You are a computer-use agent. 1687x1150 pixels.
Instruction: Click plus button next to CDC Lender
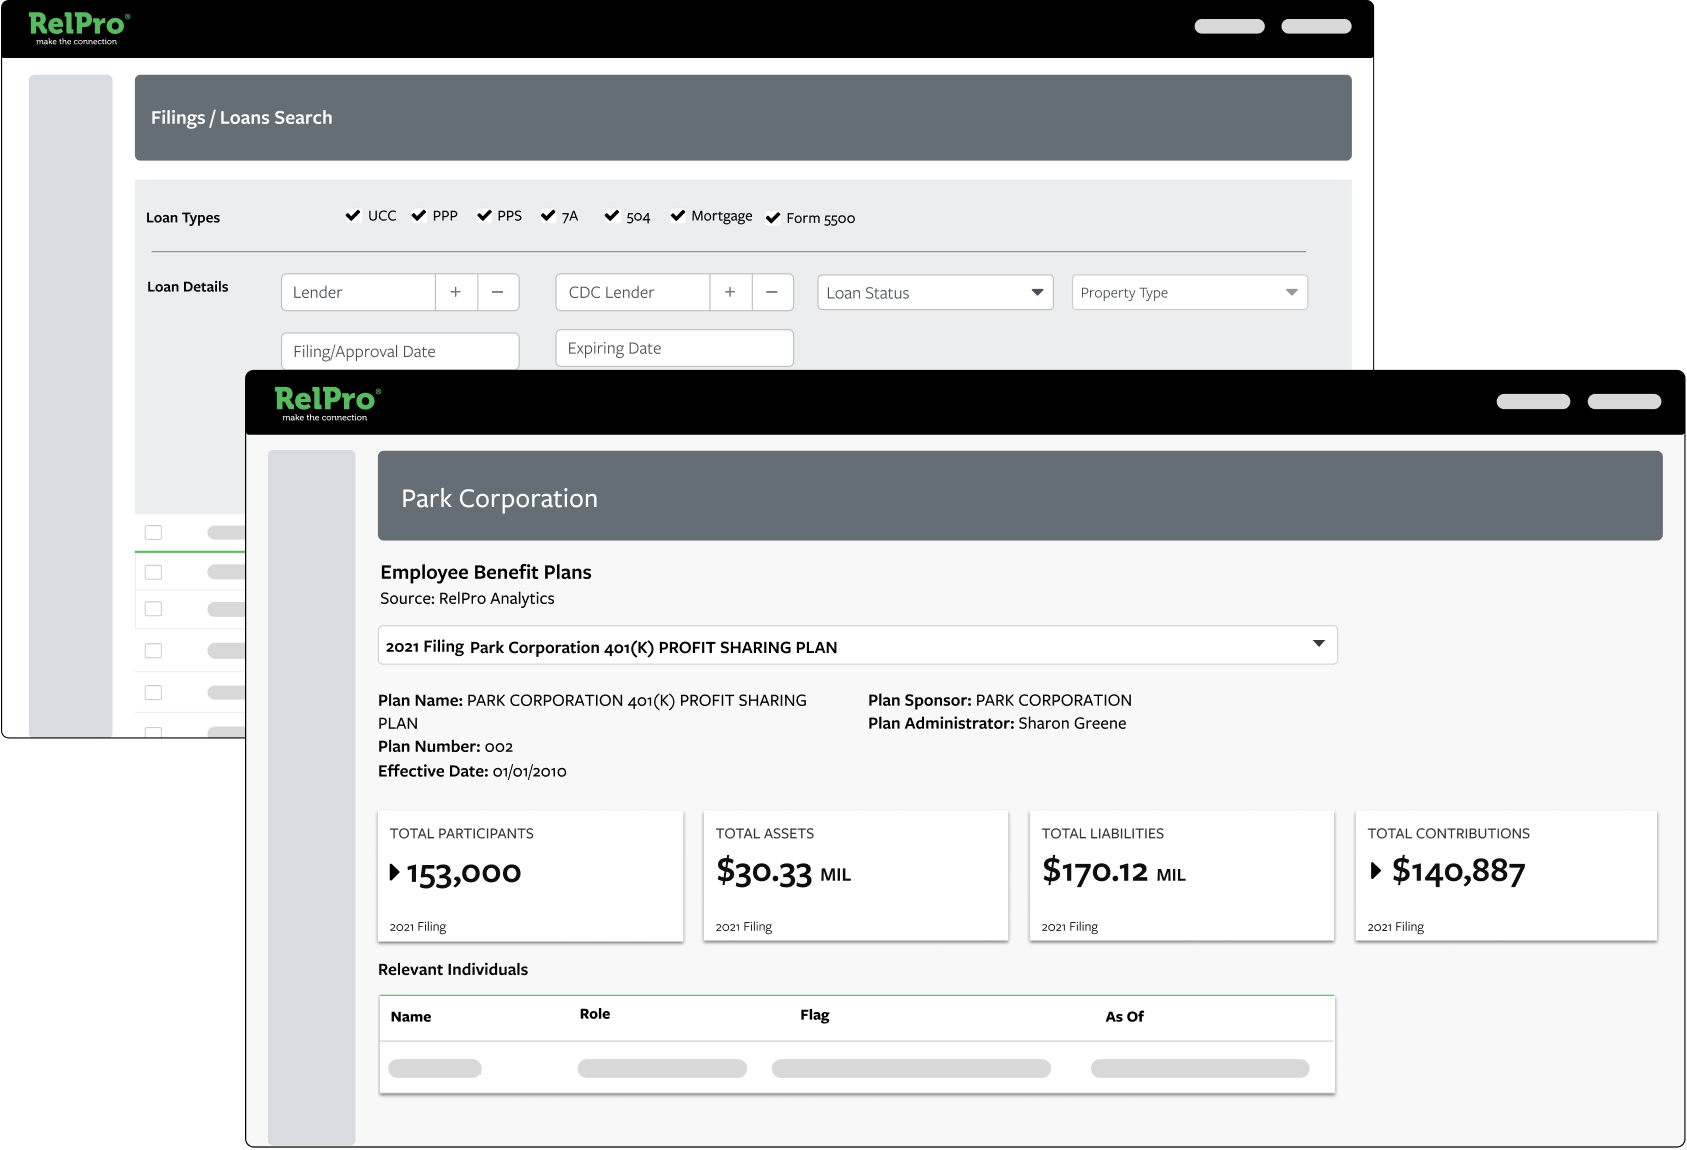click(x=730, y=292)
